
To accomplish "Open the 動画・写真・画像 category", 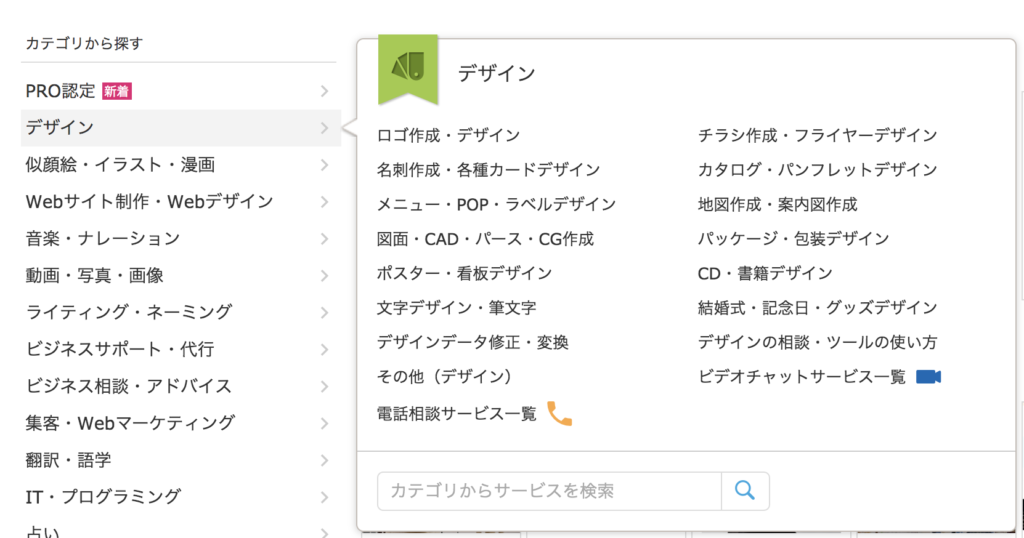I will coord(95,275).
